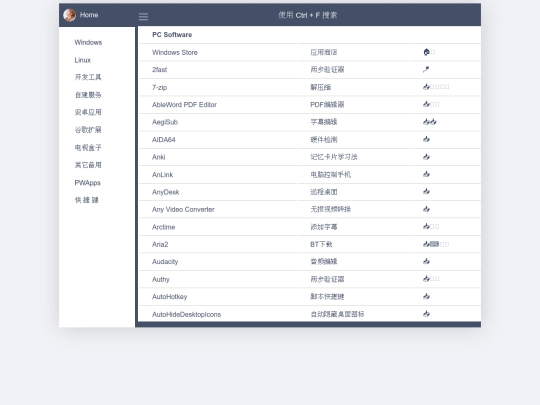Viewport: 540px width, 405px height.
Task: Select Linux in the sidebar
Action: [x=83, y=60]
